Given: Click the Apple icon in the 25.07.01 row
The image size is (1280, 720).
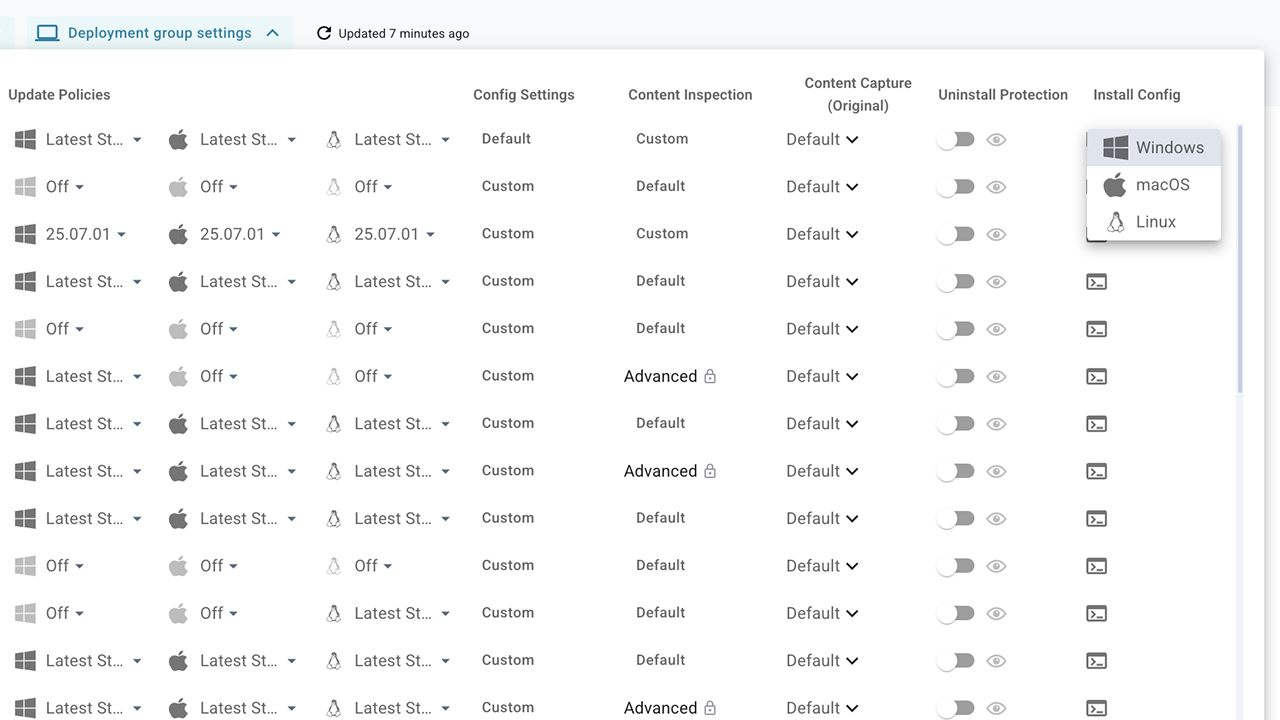Looking at the screenshot, I should pyautogui.click(x=178, y=235).
